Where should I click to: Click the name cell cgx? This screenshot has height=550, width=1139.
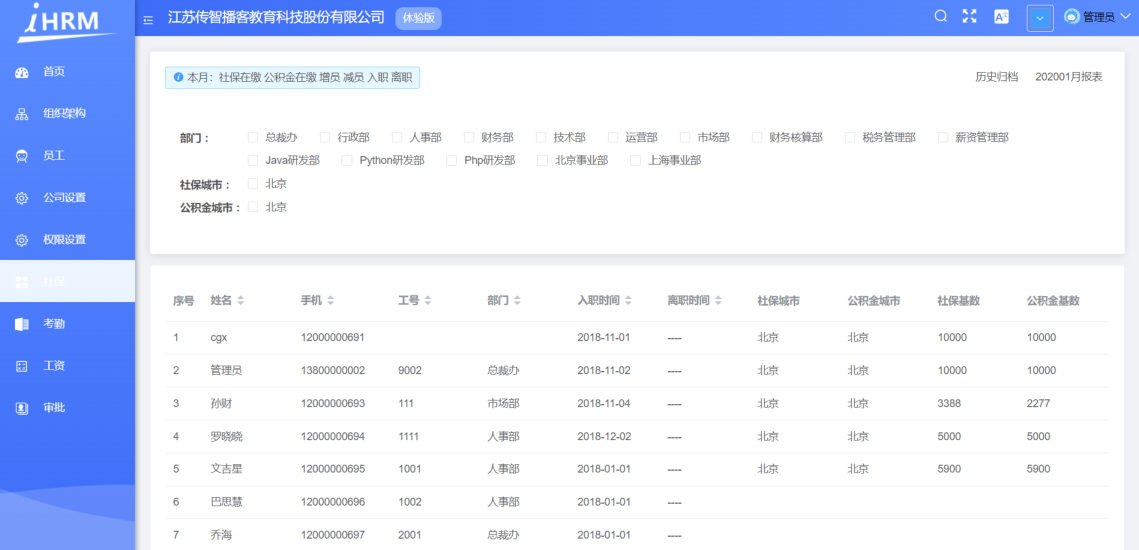click(x=219, y=338)
